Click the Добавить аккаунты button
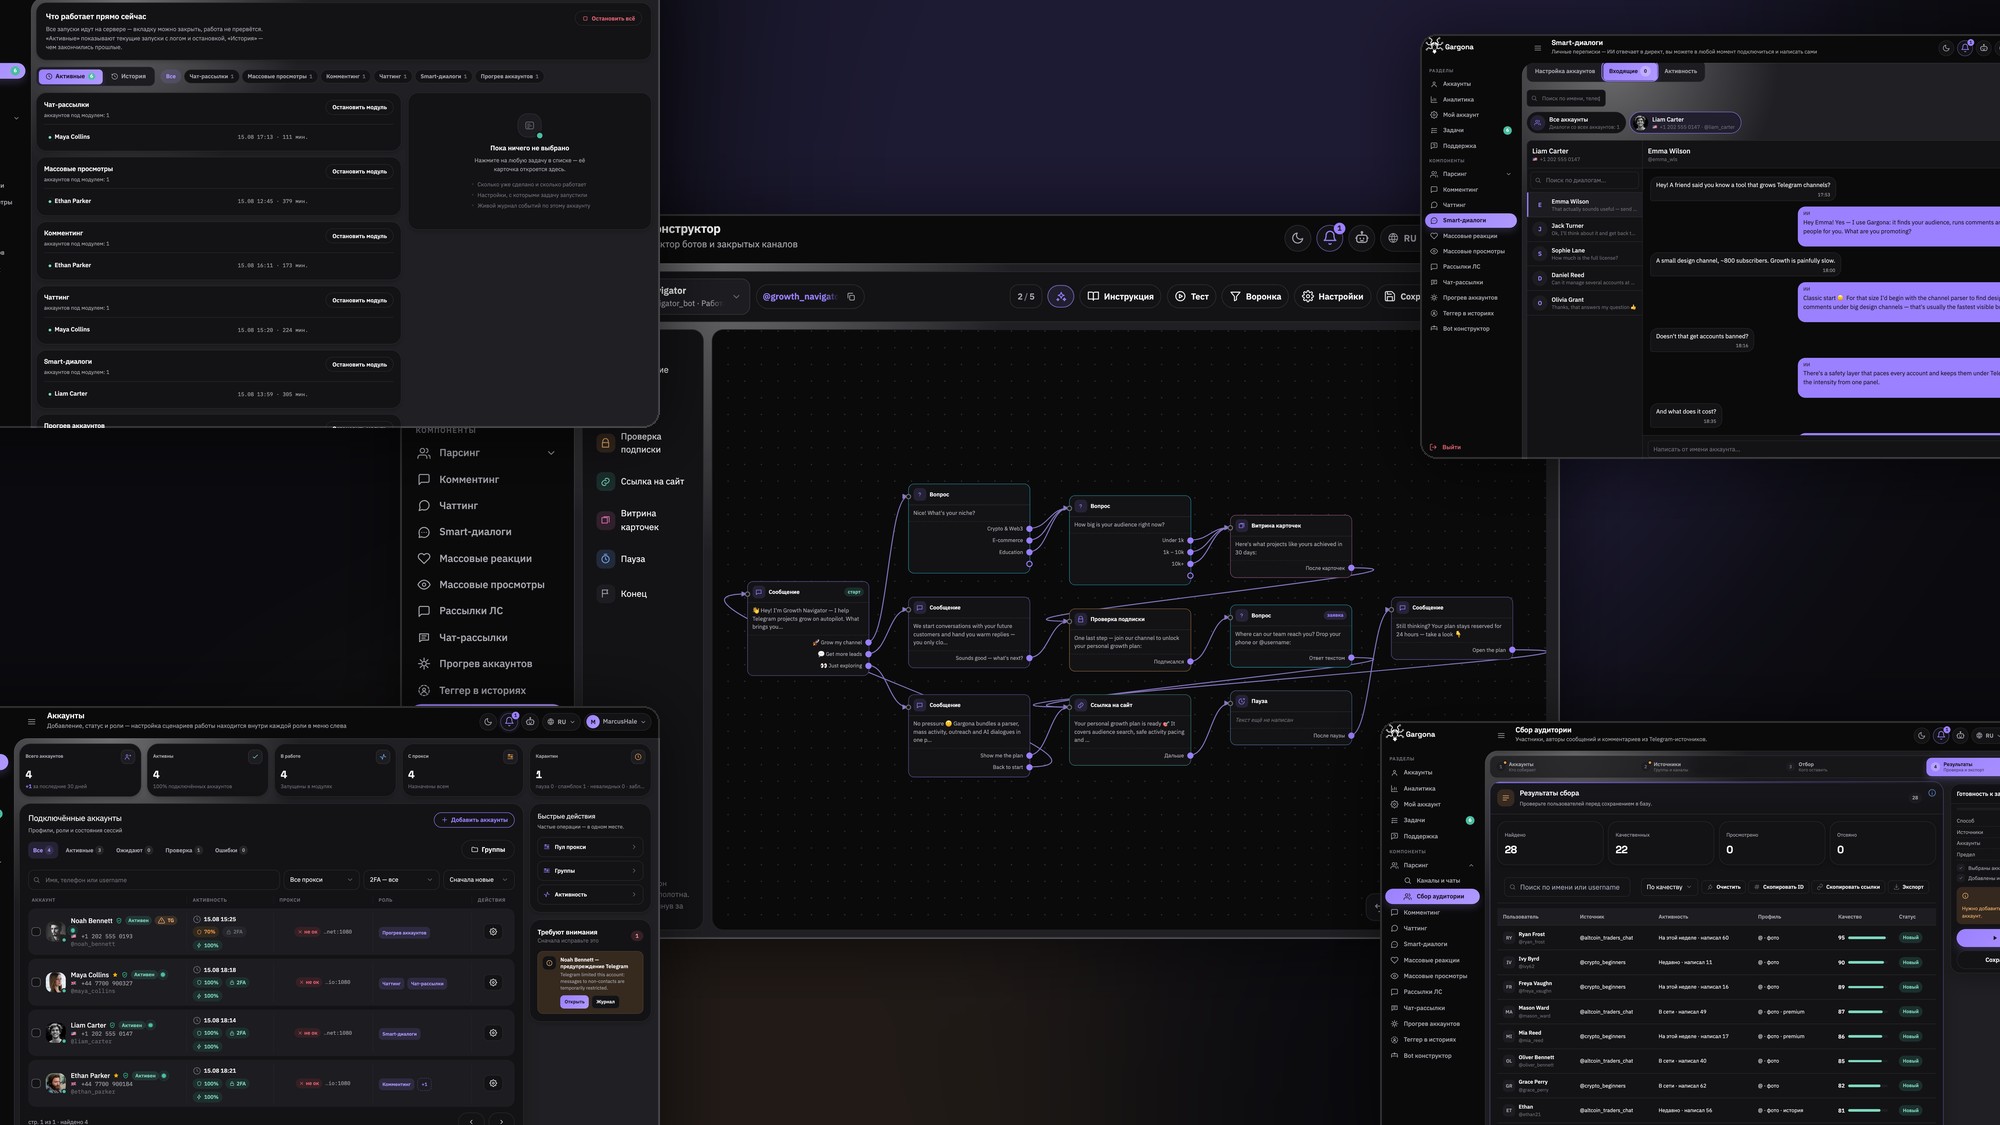Image resolution: width=2000 pixels, height=1125 pixels. pyautogui.click(x=474, y=820)
